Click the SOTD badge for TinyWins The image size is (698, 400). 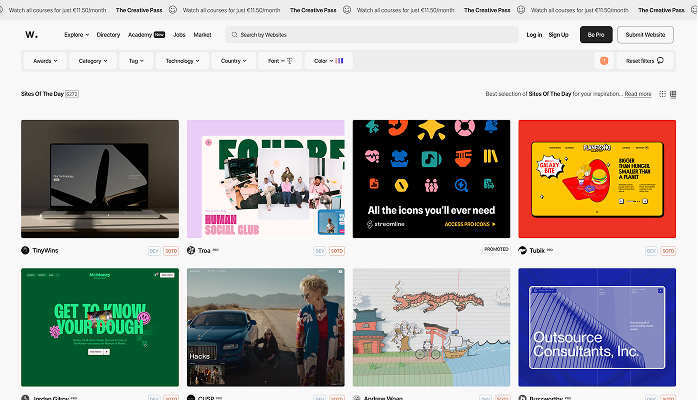pos(171,251)
